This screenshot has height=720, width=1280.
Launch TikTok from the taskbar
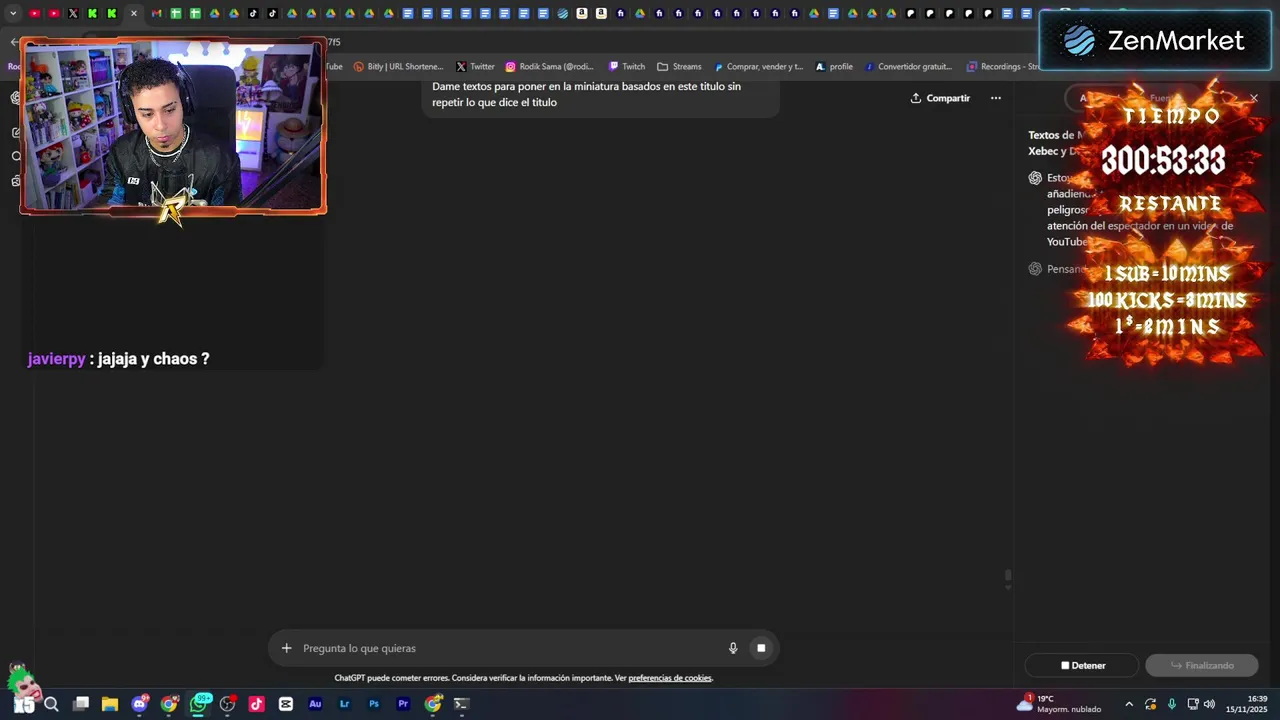tap(257, 704)
